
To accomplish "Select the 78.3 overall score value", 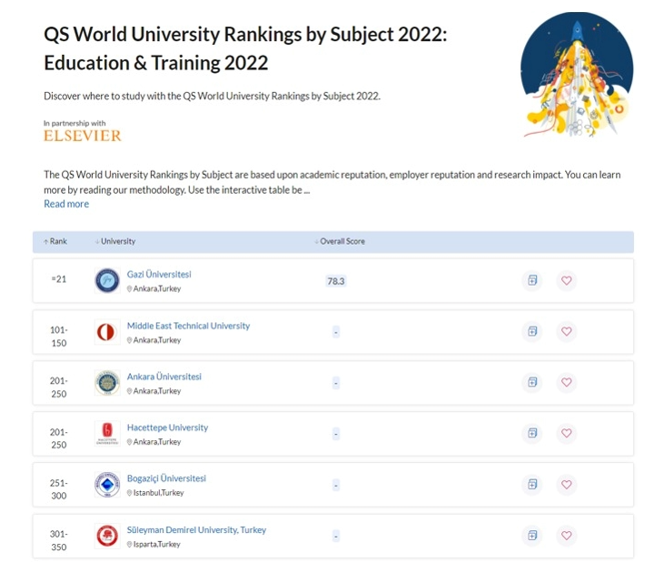I will [336, 281].
